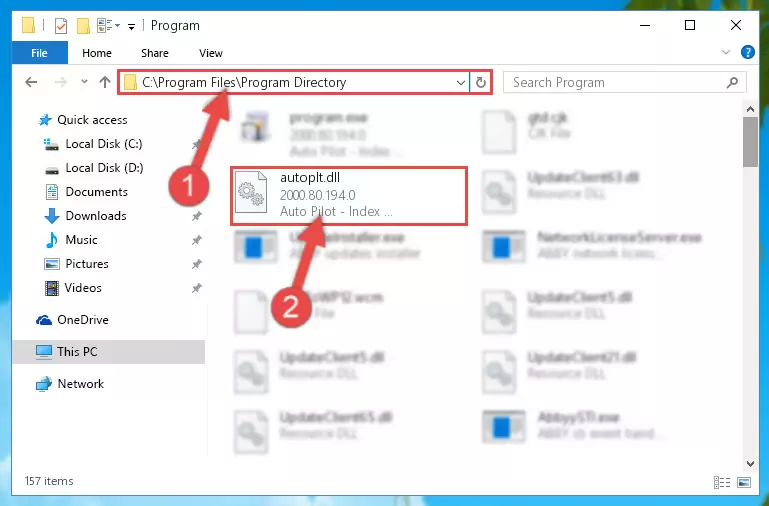This screenshot has height=506, width=769.
Task: Click the autoplt.dll gear file icon
Action: click(251, 192)
